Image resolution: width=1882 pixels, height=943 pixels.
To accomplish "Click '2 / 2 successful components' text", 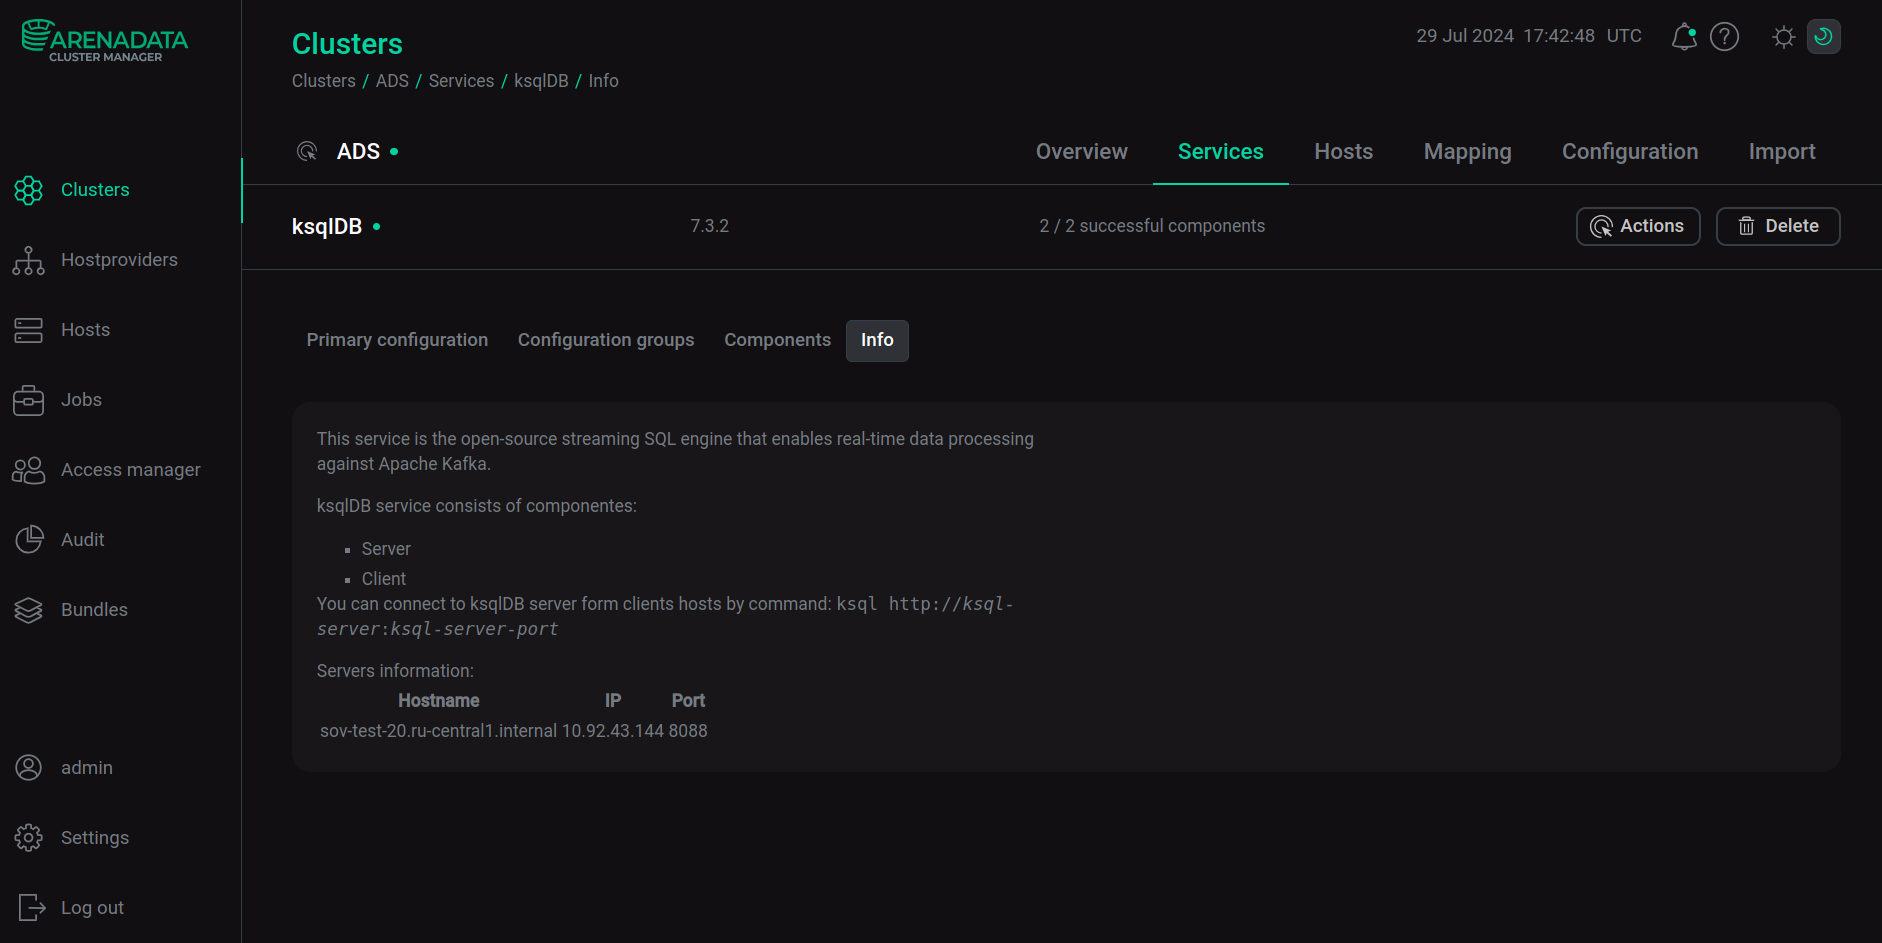I will (1152, 227).
